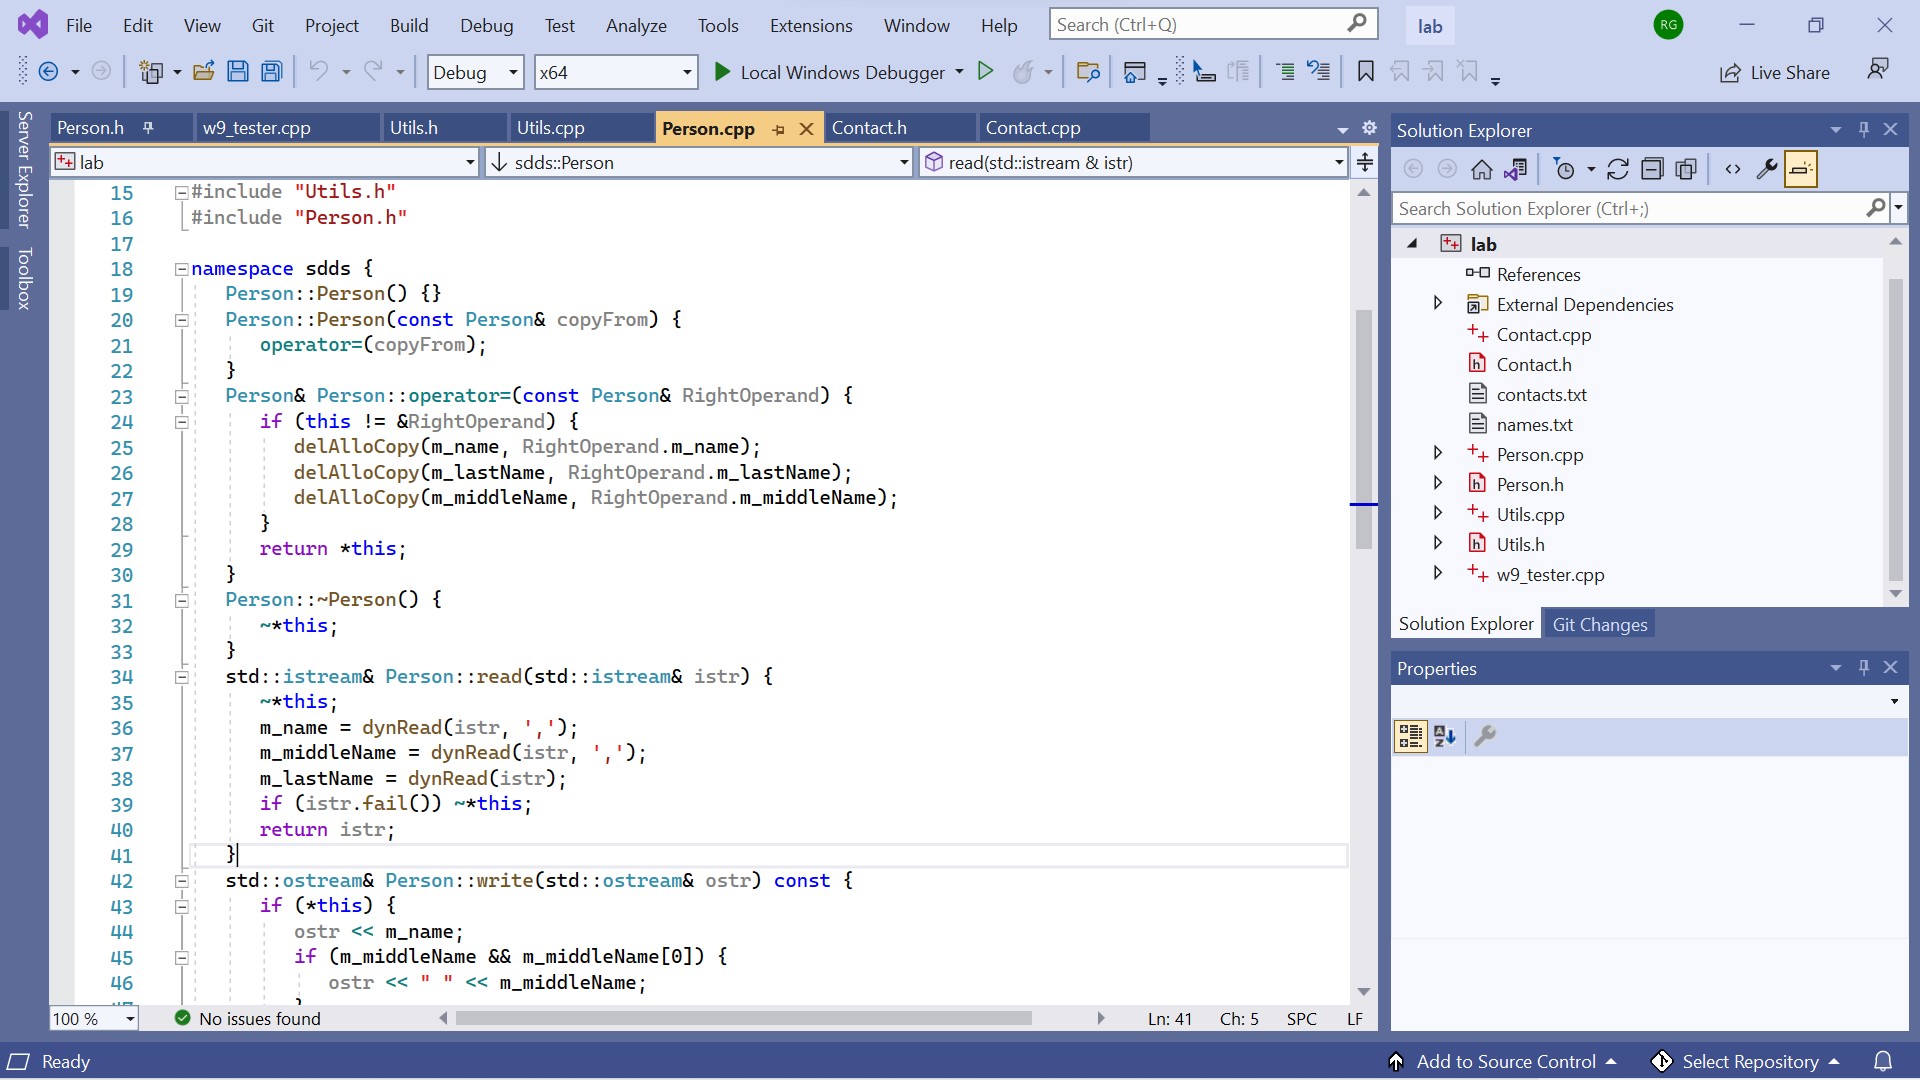The height and width of the screenshot is (1080, 1920).
Task: Collapse All in Solution Explorer toolbar
Action: coord(1652,170)
